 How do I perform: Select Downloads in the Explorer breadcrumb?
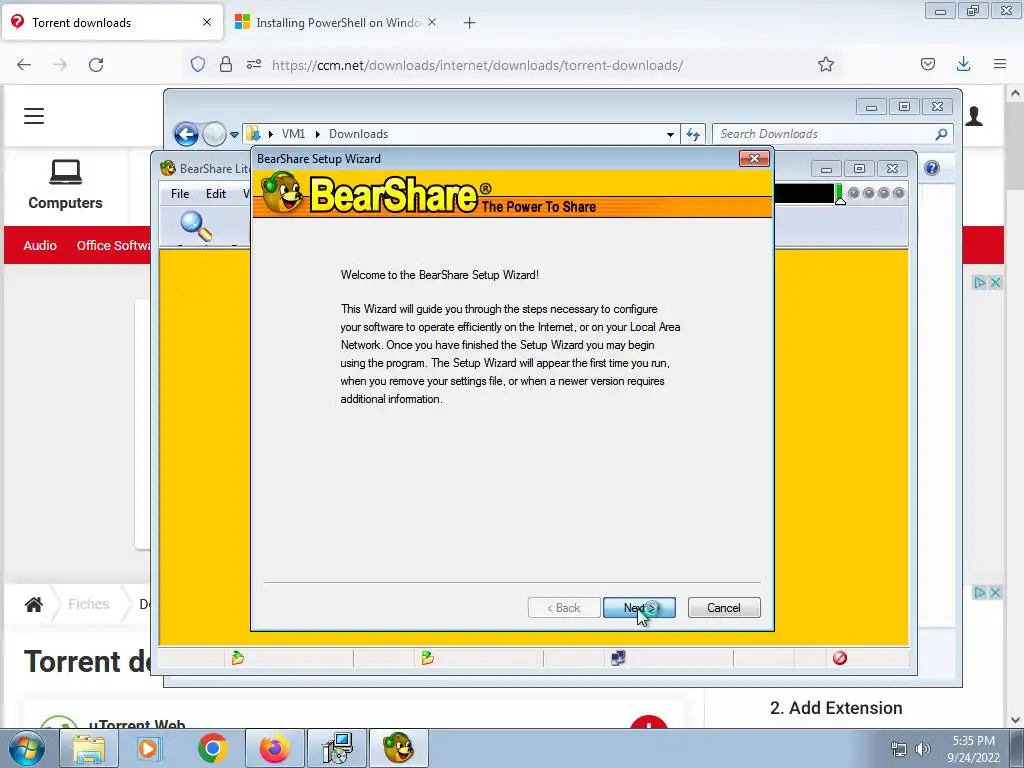(x=359, y=134)
